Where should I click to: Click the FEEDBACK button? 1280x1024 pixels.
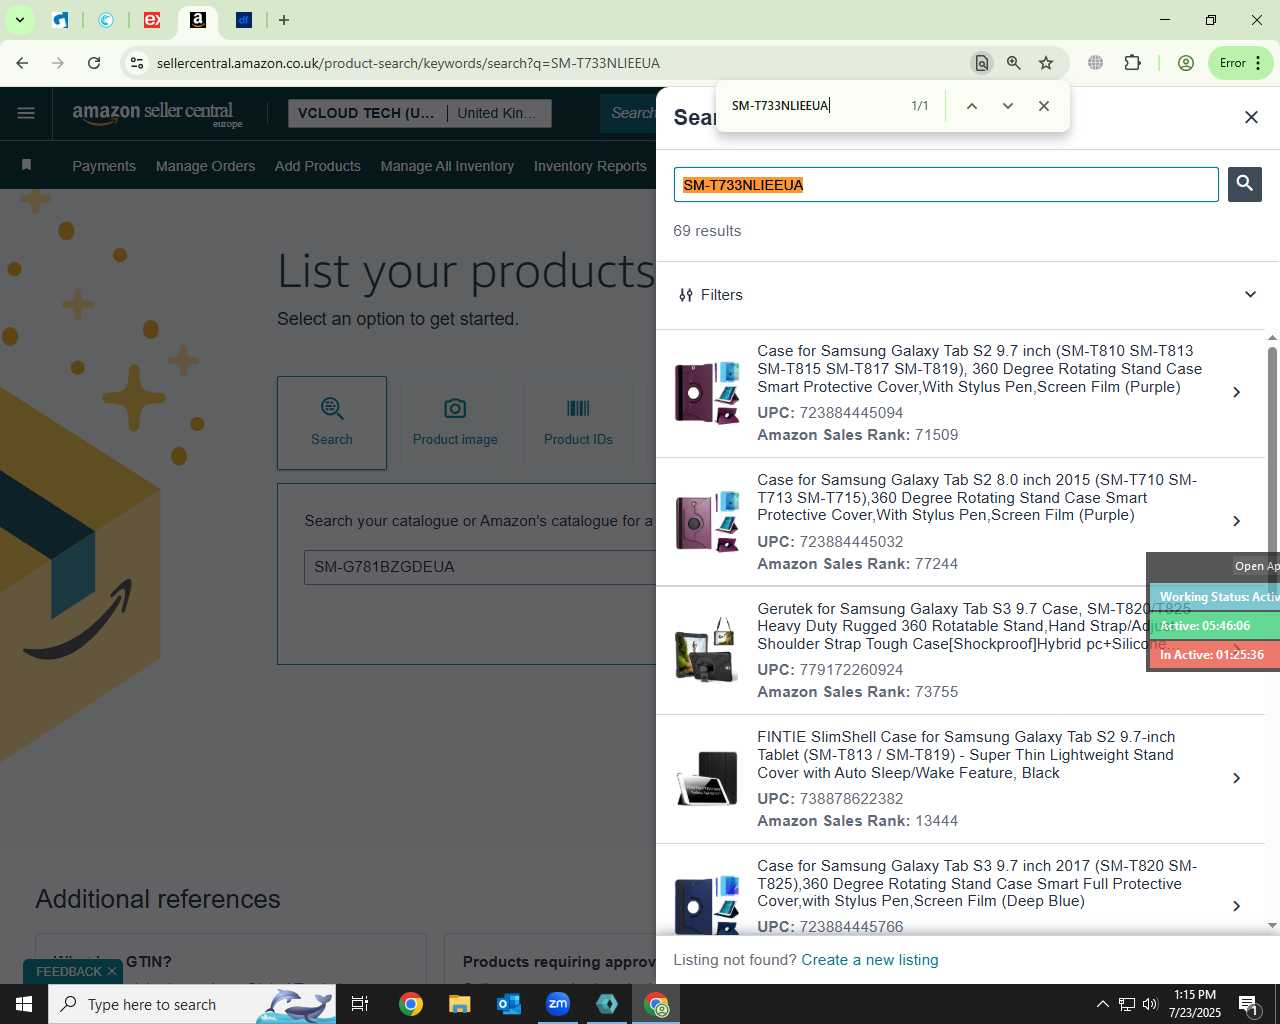coord(69,972)
